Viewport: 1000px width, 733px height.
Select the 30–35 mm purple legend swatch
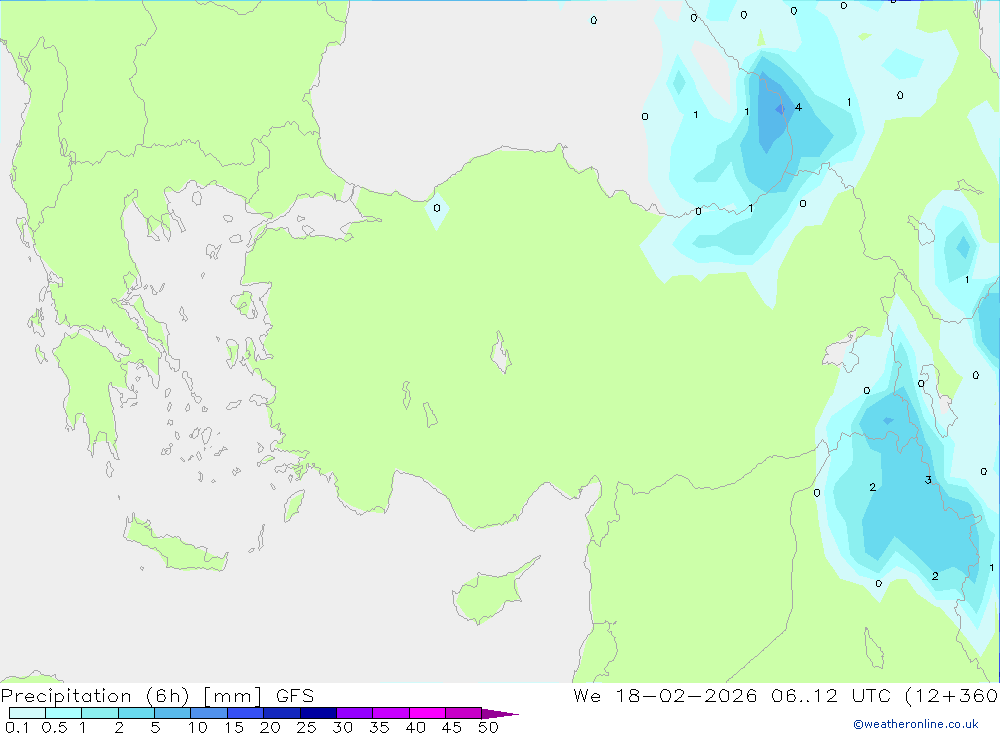[355, 713]
